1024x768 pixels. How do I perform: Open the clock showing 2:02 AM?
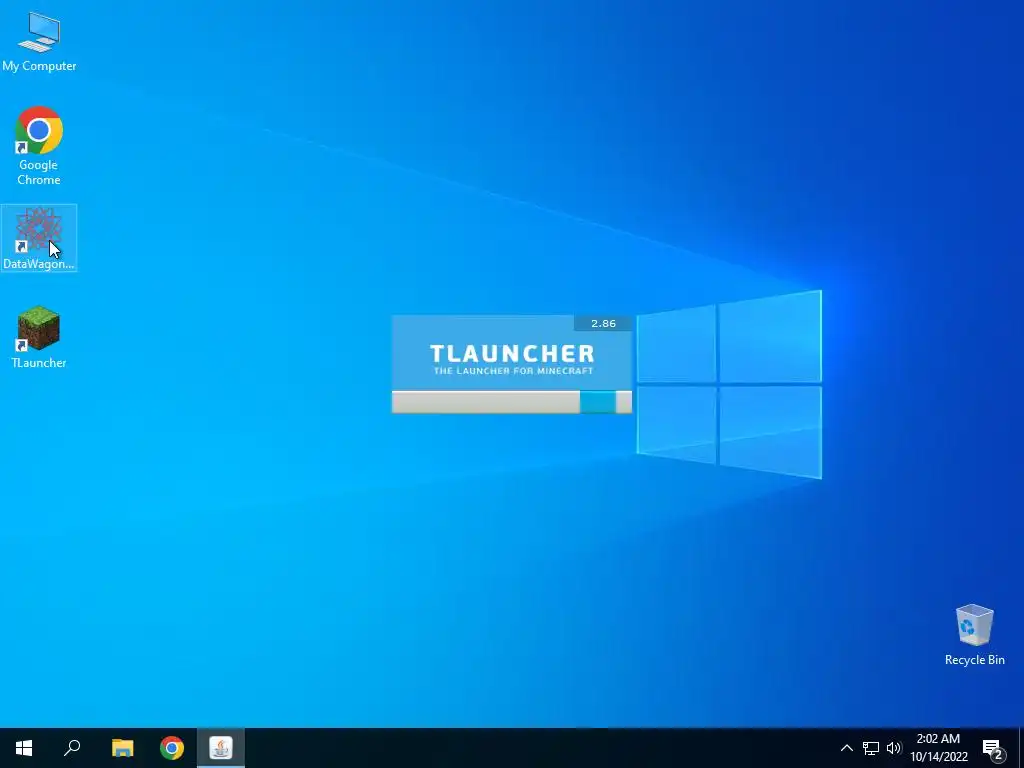click(938, 748)
